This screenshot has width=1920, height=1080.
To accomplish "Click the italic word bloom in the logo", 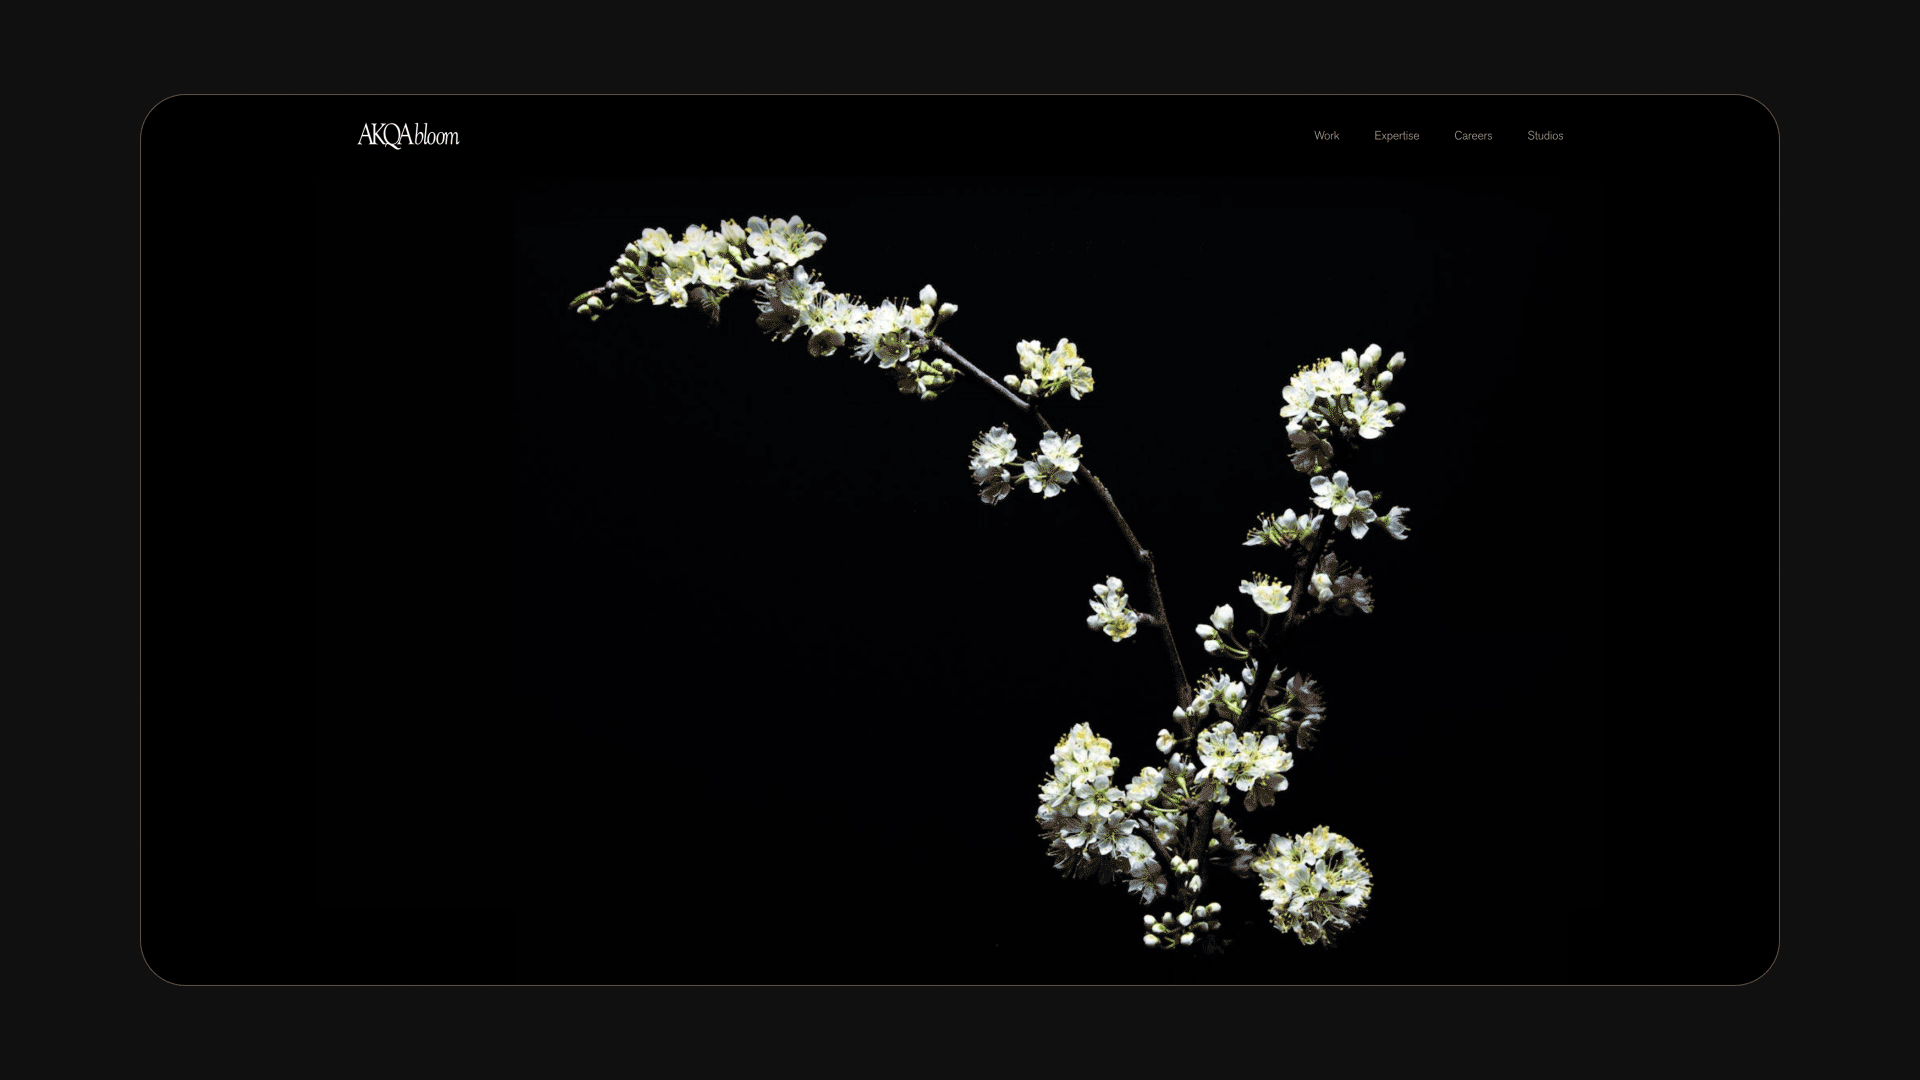I will (x=437, y=136).
